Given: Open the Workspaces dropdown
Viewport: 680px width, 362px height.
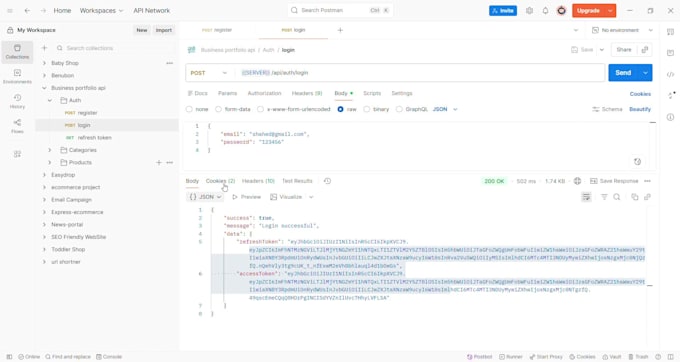Looking at the screenshot, I should click(101, 10).
